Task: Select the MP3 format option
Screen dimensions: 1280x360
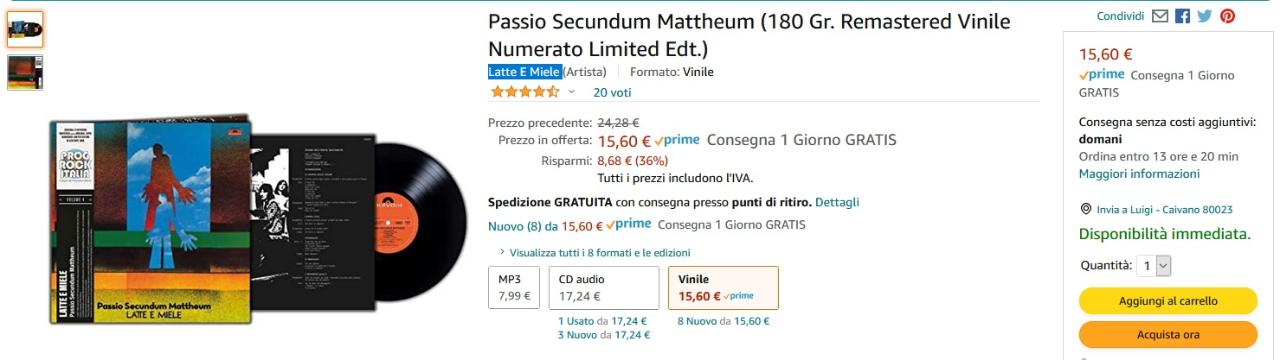Action: tap(514, 287)
